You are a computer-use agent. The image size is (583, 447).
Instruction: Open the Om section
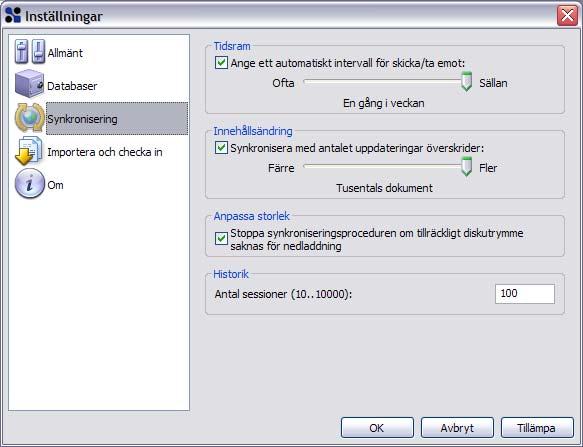tap(55, 185)
